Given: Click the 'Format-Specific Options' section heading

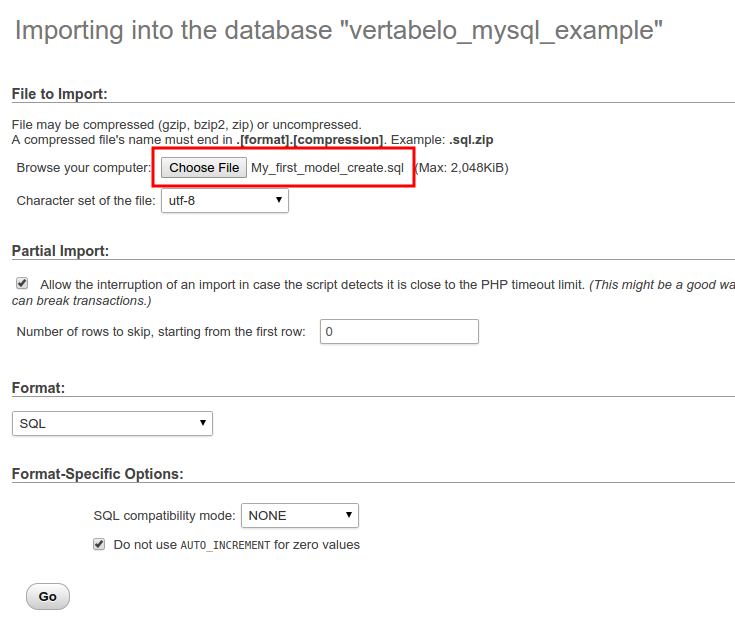Looking at the screenshot, I should [x=97, y=474].
